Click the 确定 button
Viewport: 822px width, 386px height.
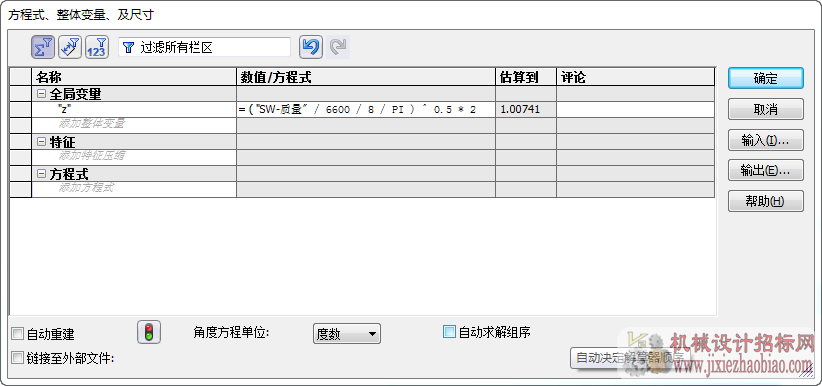765,79
